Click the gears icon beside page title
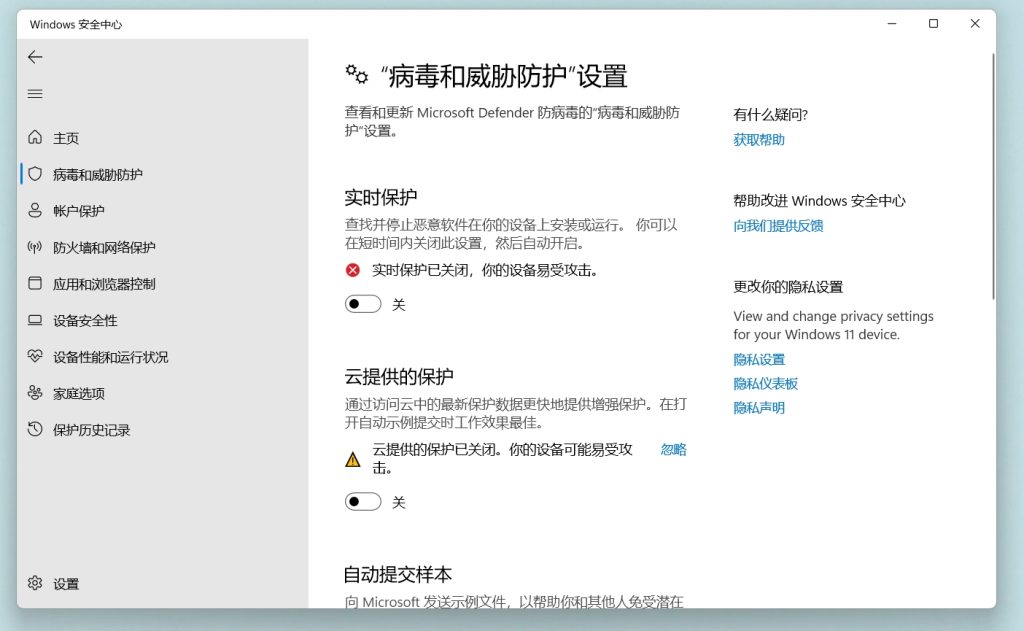The height and width of the screenshot is (631, 1024). 357,74
